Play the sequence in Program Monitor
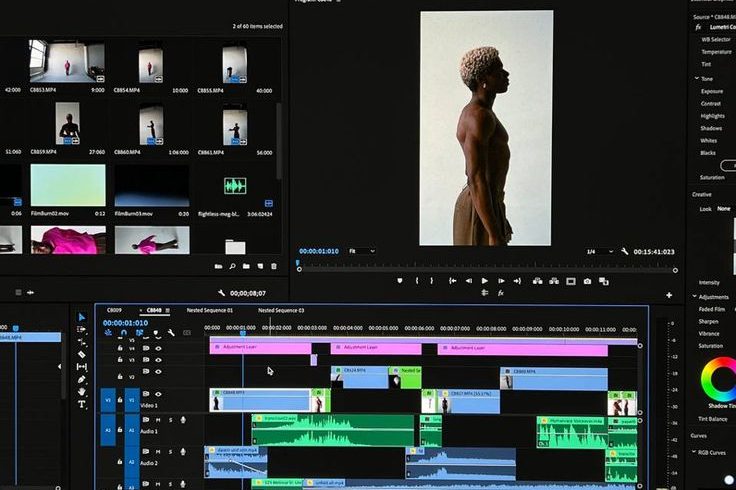This screenshot has height=490, width=736. click(x=484, y=281)
